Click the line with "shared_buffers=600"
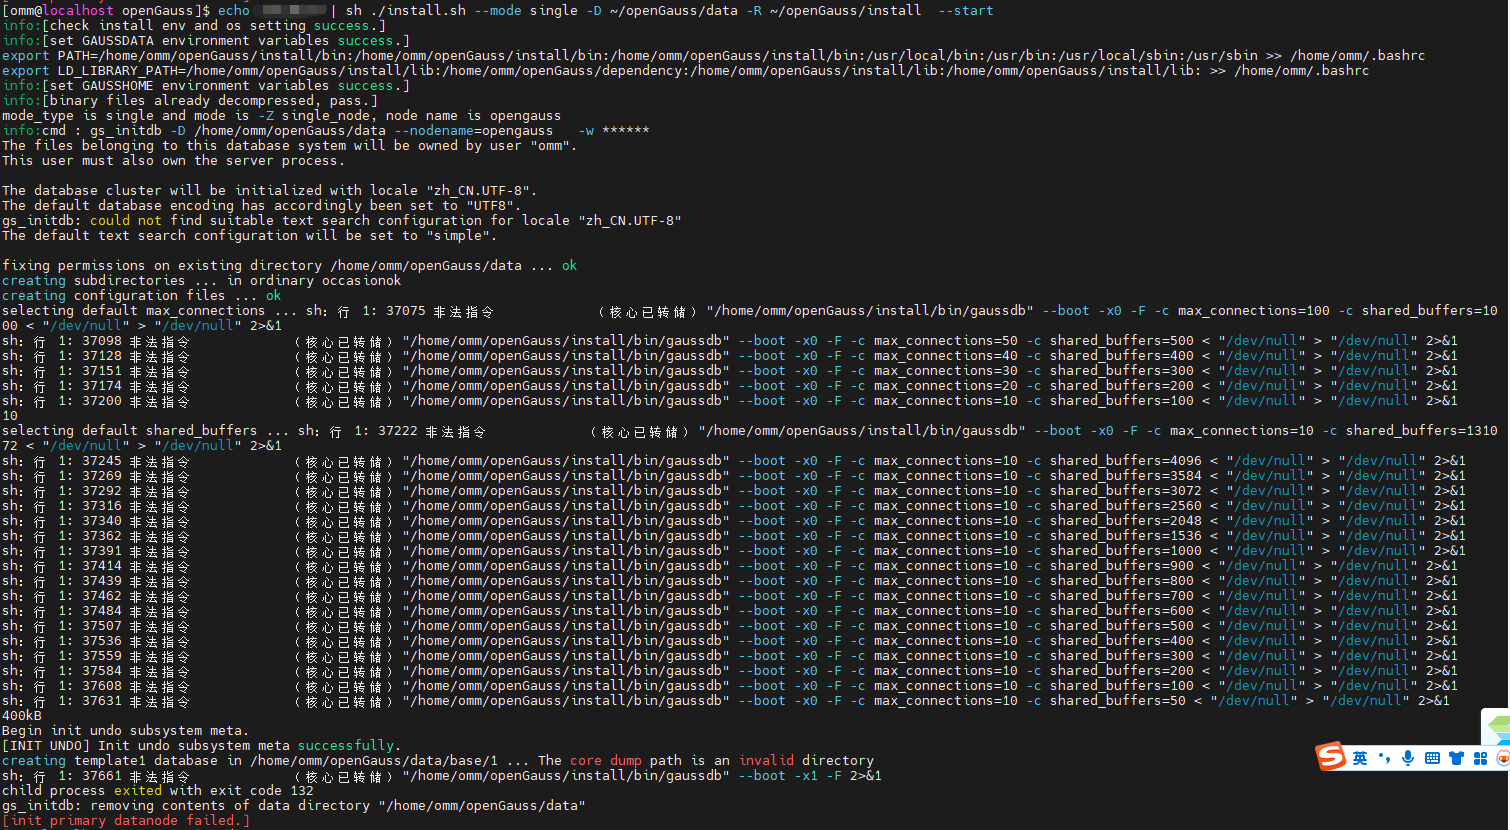 pos(730,610)
